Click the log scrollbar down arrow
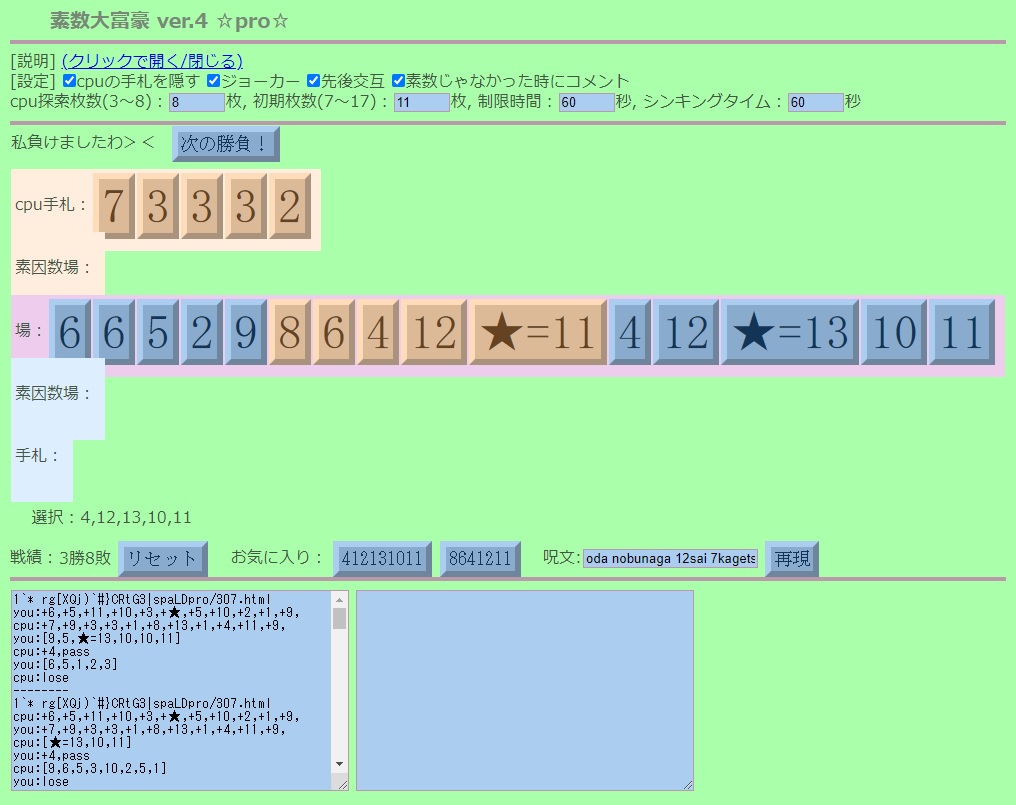Viewport: 1016px width, 805px height. click(x=340, y=765)
